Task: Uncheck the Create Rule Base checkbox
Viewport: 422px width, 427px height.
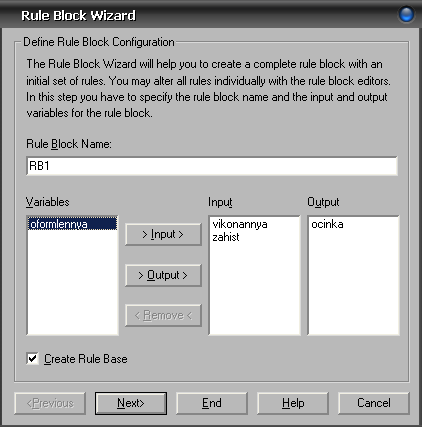Action: 32,359
